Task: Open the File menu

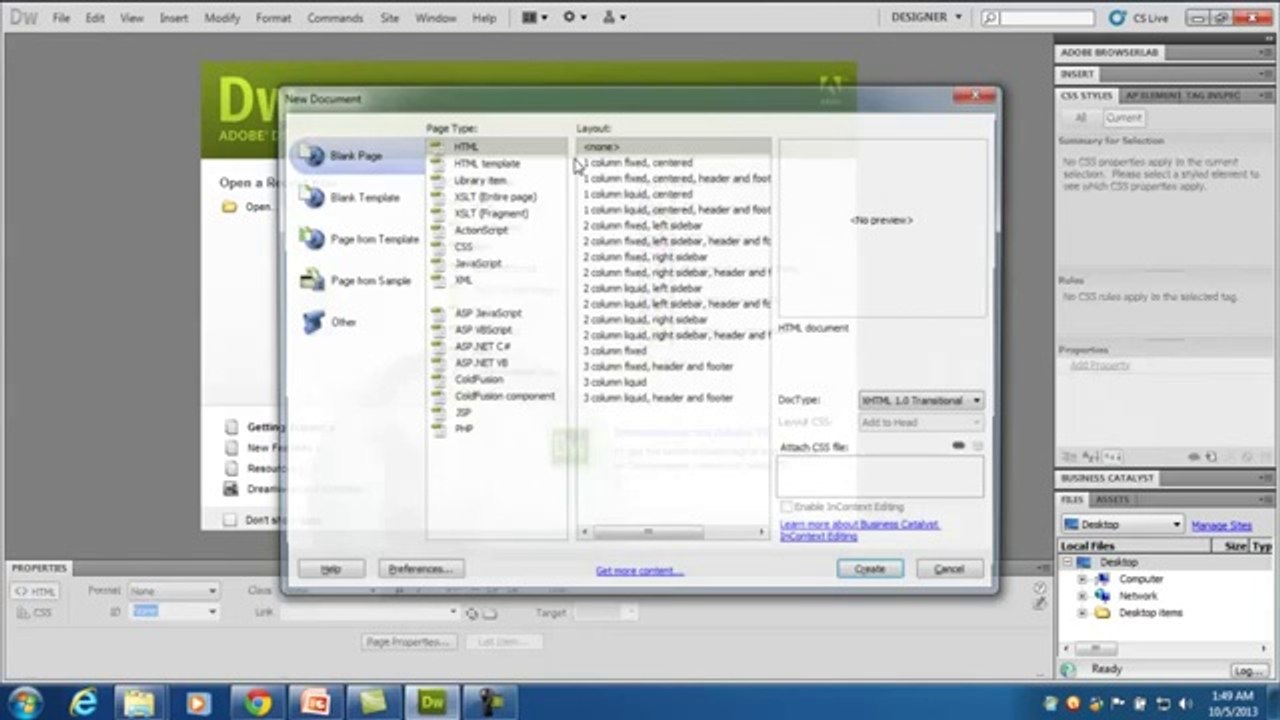Action: (x=61, y=18)
